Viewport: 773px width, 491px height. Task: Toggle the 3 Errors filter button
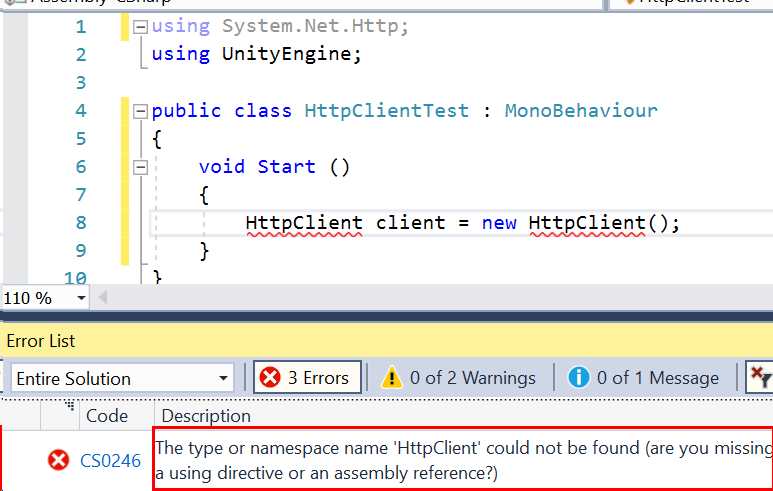click(x=307, y=378)
